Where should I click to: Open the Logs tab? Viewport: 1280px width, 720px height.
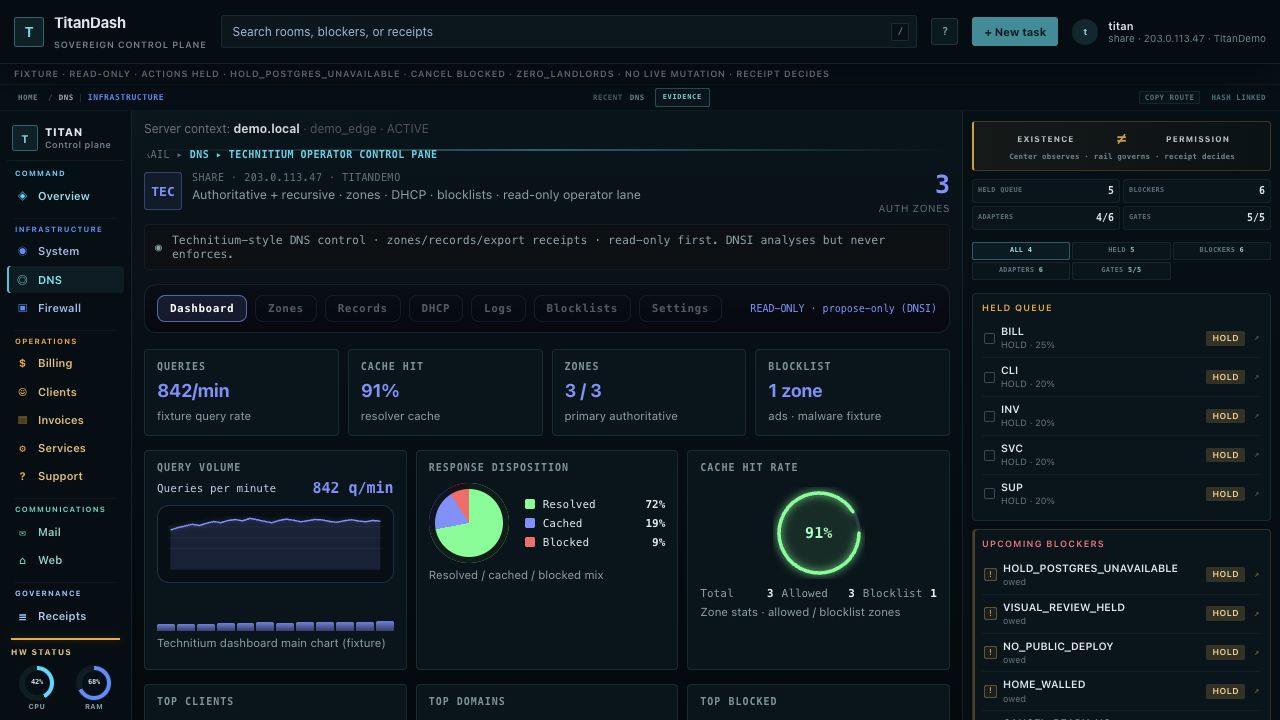(498, 308)
